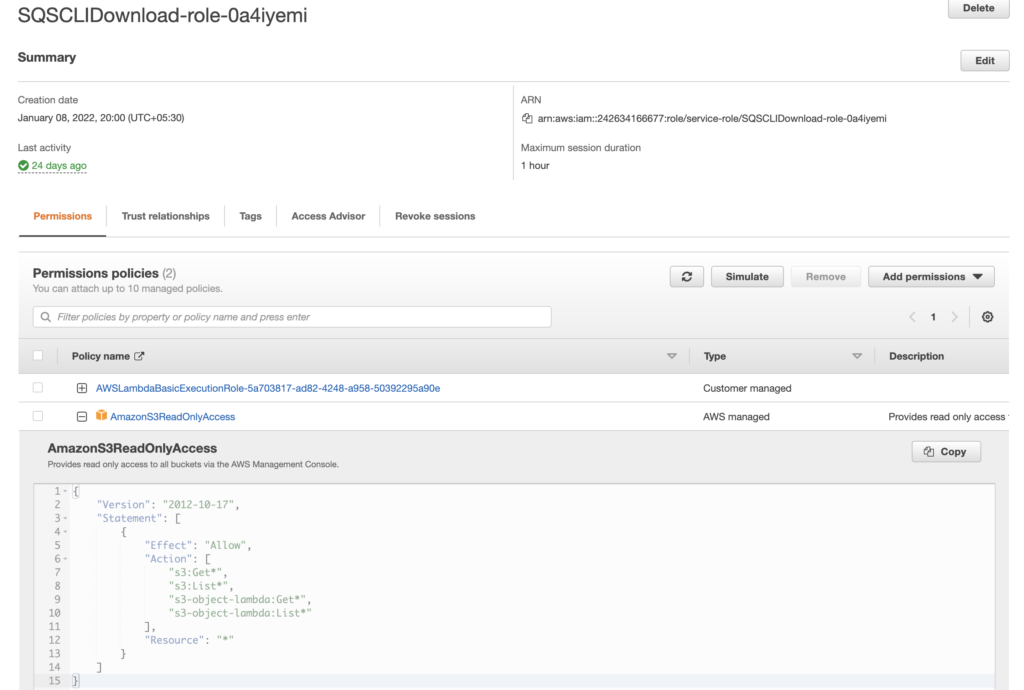Select the checkbox for AWSLambdaBasicExecutionRole policy

(37, 387)
